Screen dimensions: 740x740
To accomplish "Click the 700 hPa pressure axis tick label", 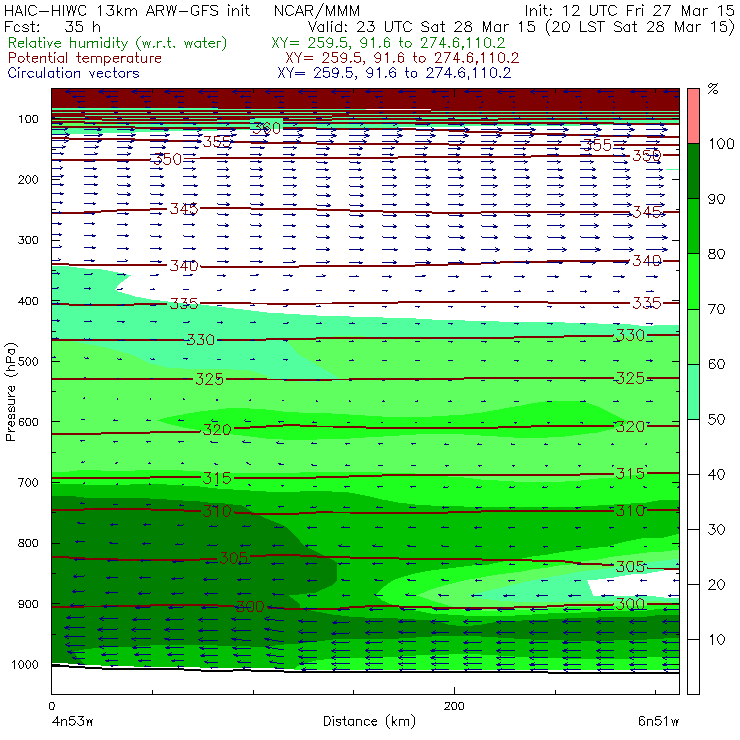I will [28, 482].
